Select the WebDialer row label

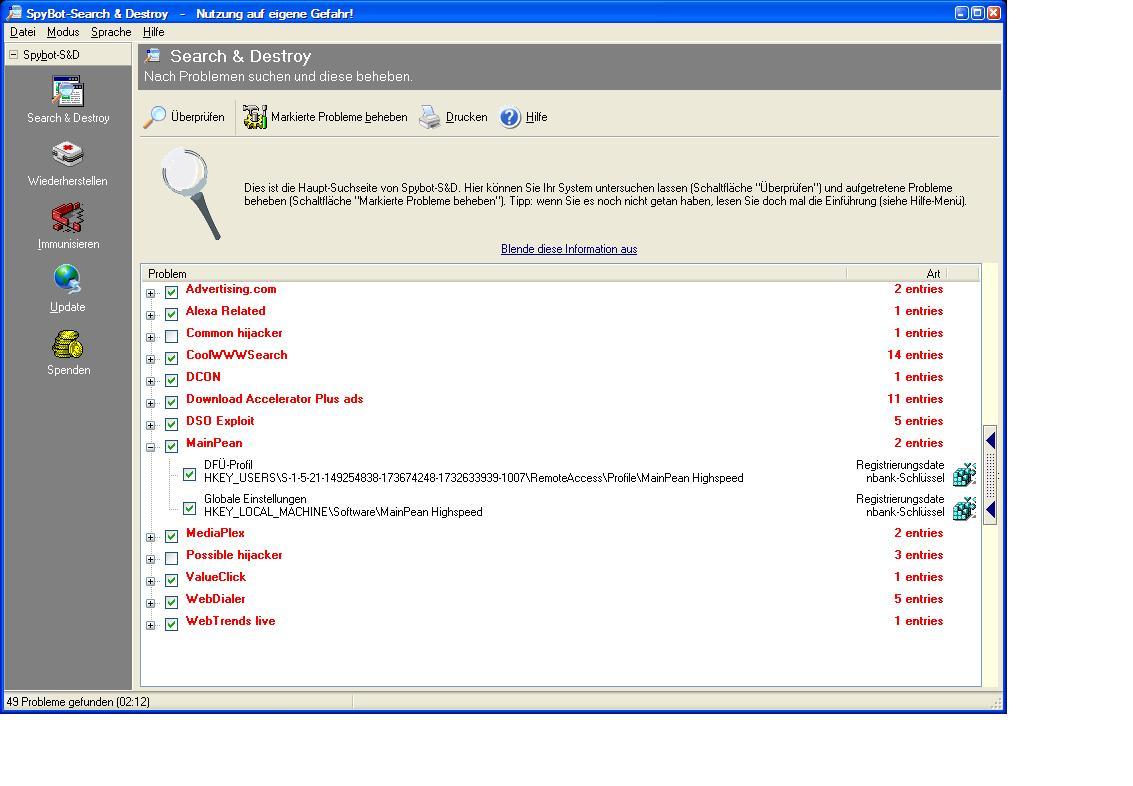point(215,598)
